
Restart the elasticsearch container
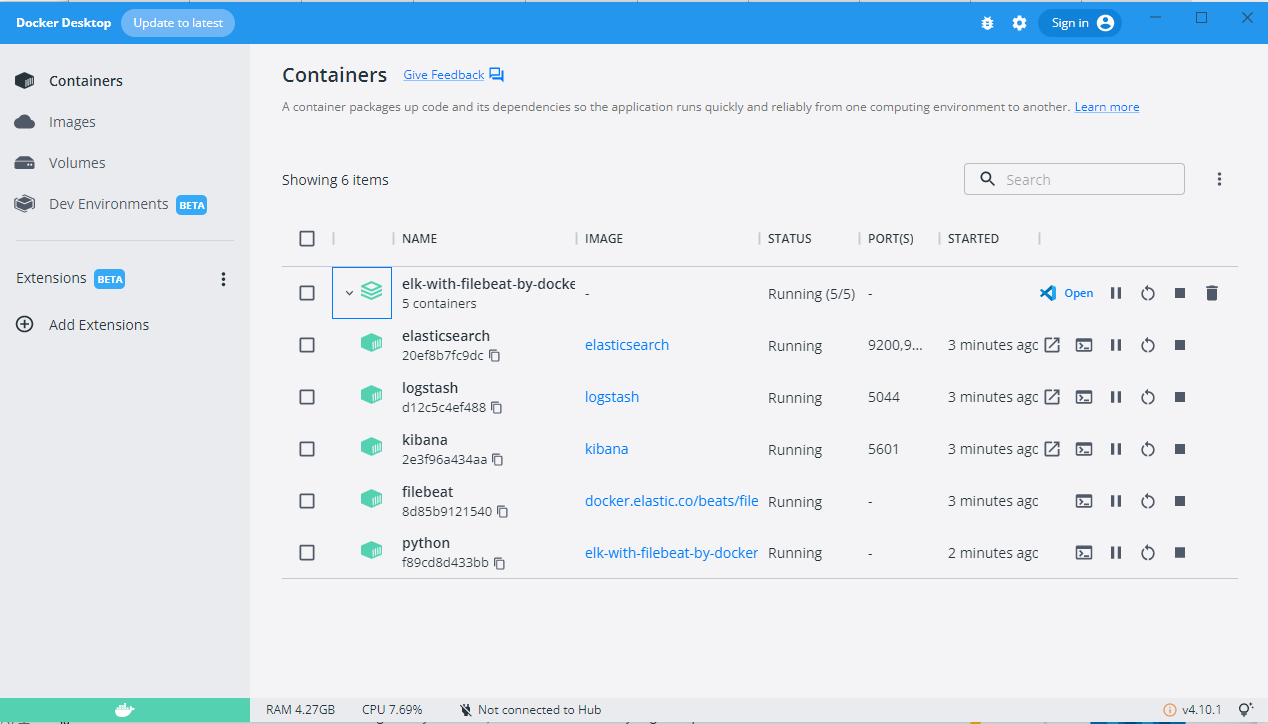pyautogui.click(x=1148, y=345)
